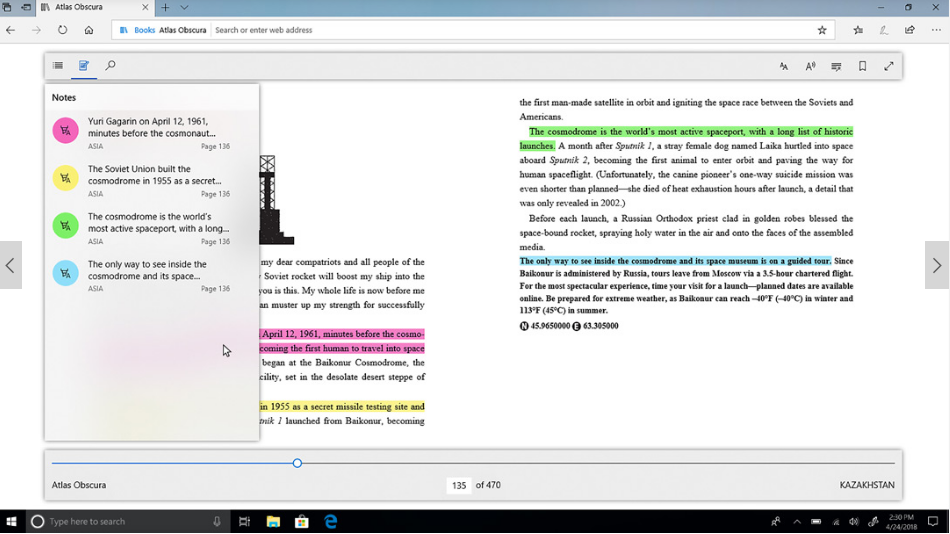Image resolution: width=950 pixels, height=534 pixels.
Task: Expand the tab previews chevron
Action: [x=184, y=7]
